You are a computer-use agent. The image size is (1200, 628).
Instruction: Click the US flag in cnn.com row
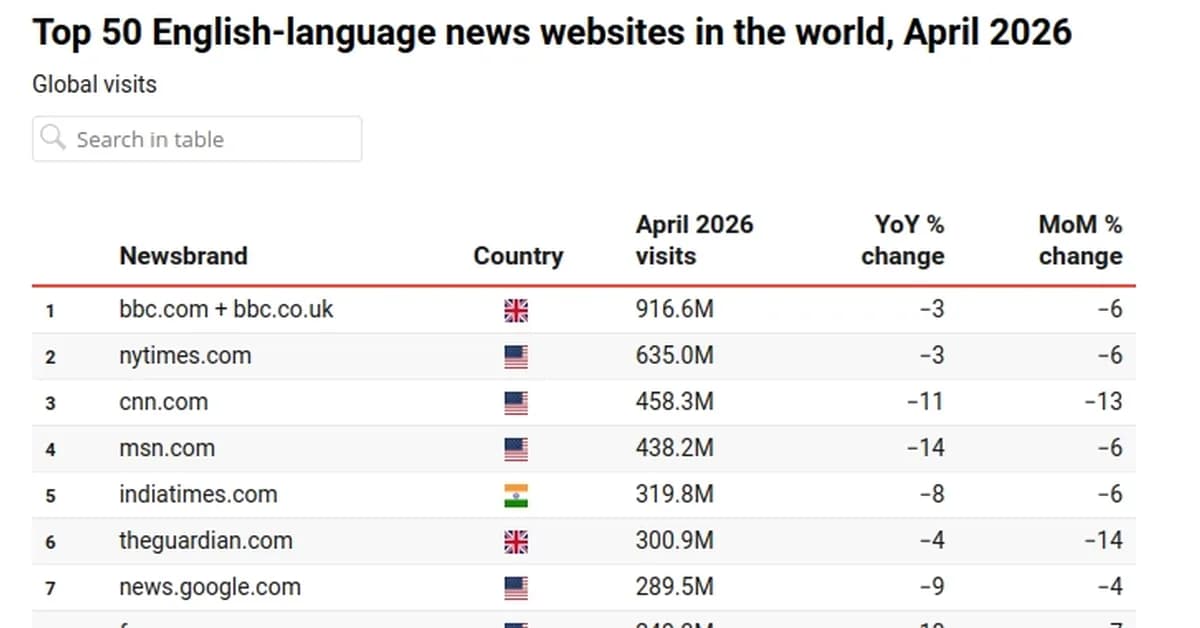coord(516,403)
